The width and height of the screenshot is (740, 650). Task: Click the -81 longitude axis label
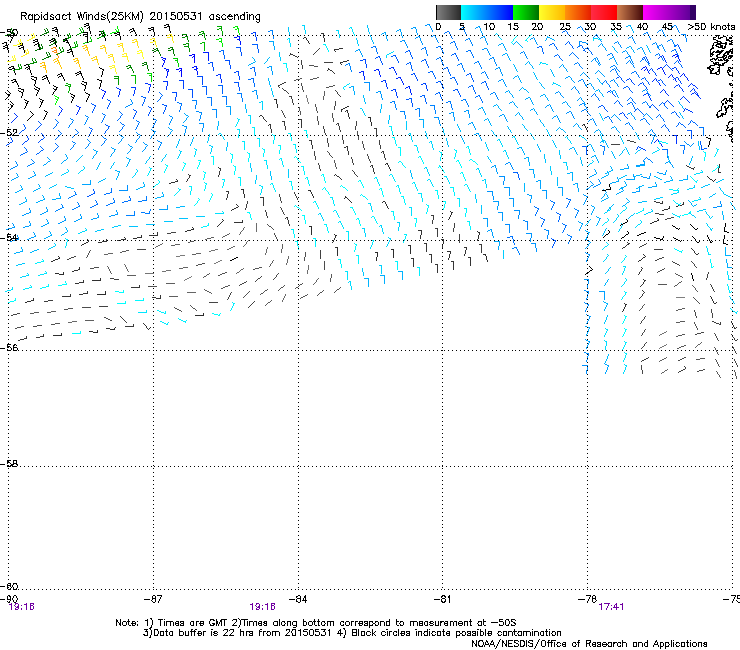pos(442,599)
